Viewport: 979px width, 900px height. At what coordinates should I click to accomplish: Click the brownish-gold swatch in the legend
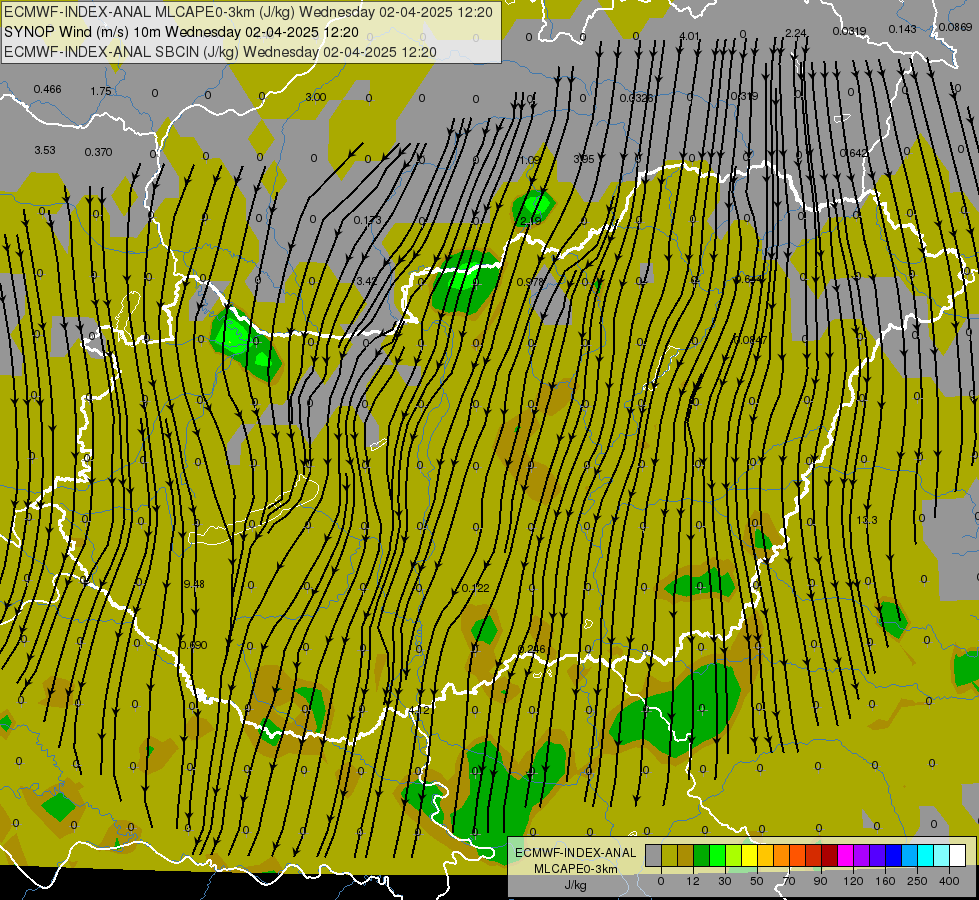(x=686, y=855)
